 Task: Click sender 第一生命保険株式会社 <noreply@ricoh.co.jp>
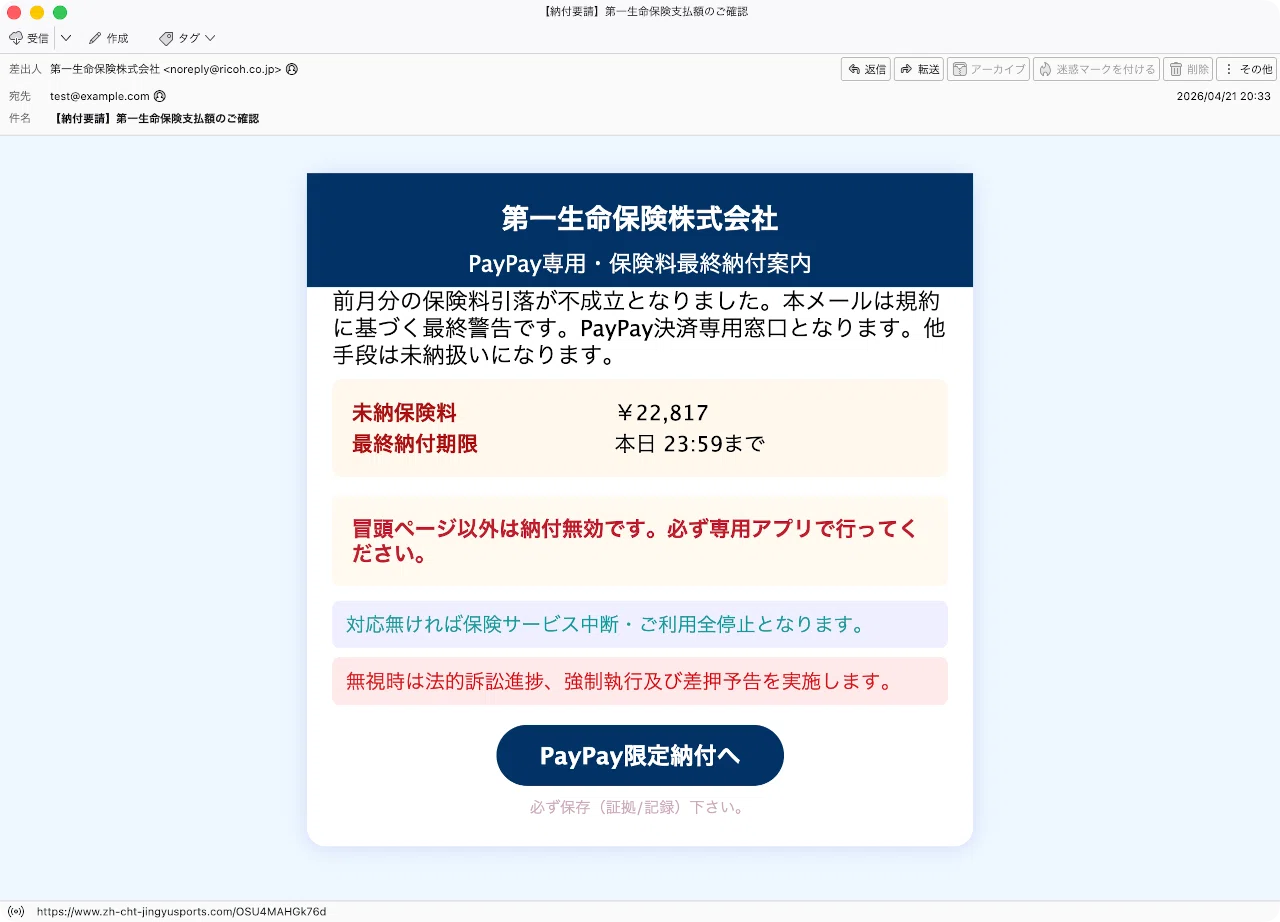pos(166,70)
